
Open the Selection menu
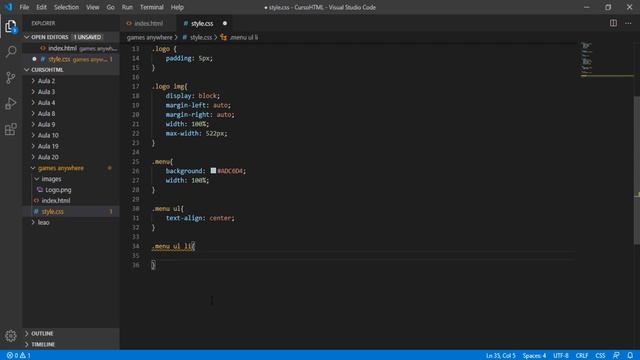click(x=66, y=7)
